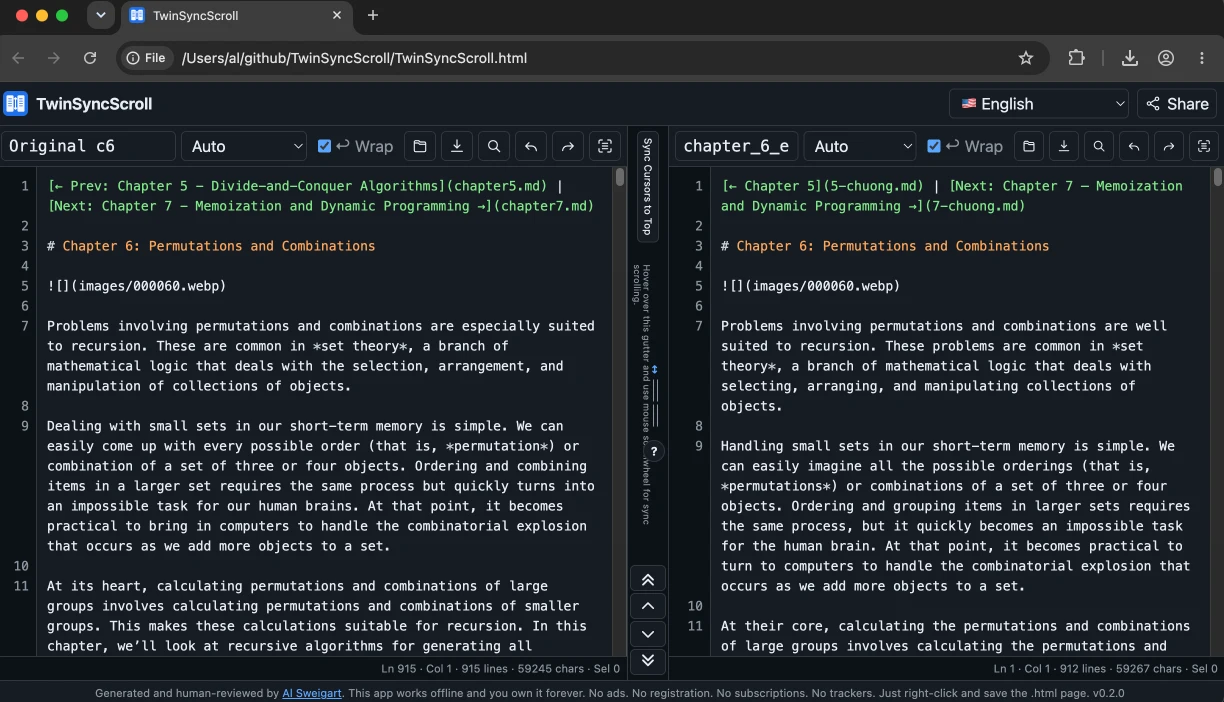Open Chrome three-dot menu
Screen dimensions: 1224x702
[x=1202, y=58]
